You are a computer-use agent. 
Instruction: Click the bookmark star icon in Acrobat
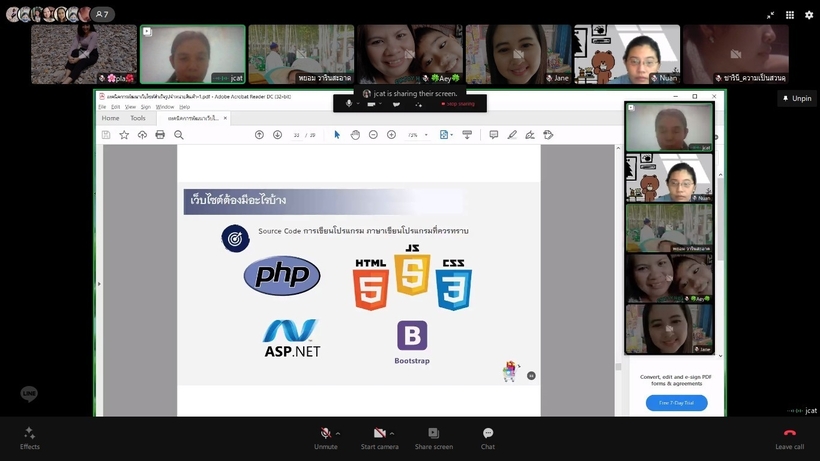(x=124, y=135)
